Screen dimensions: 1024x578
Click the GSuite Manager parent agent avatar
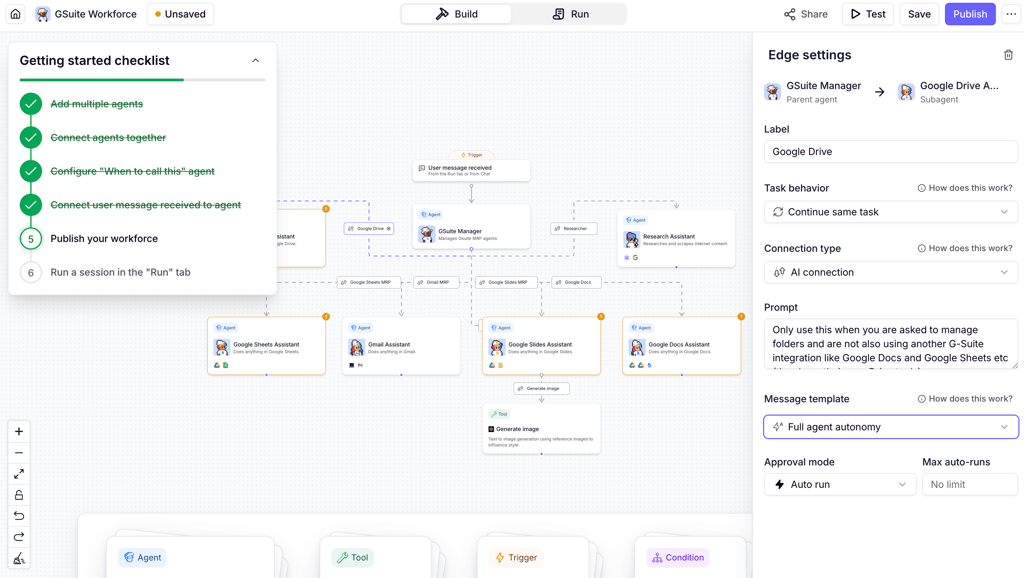pos(773,92)
